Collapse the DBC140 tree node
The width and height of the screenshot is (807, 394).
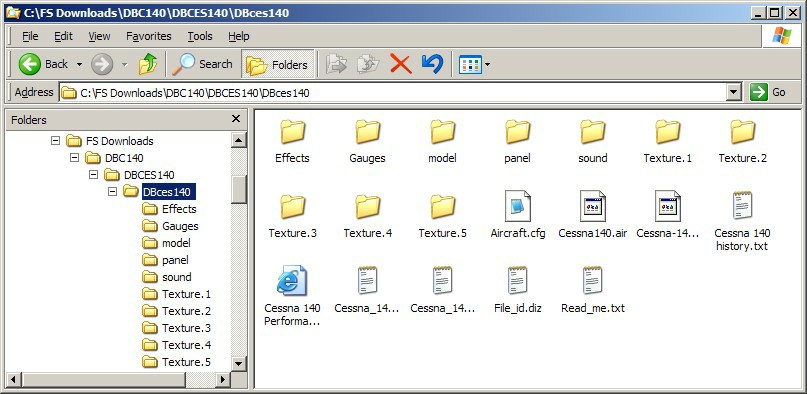click(75, 157)
